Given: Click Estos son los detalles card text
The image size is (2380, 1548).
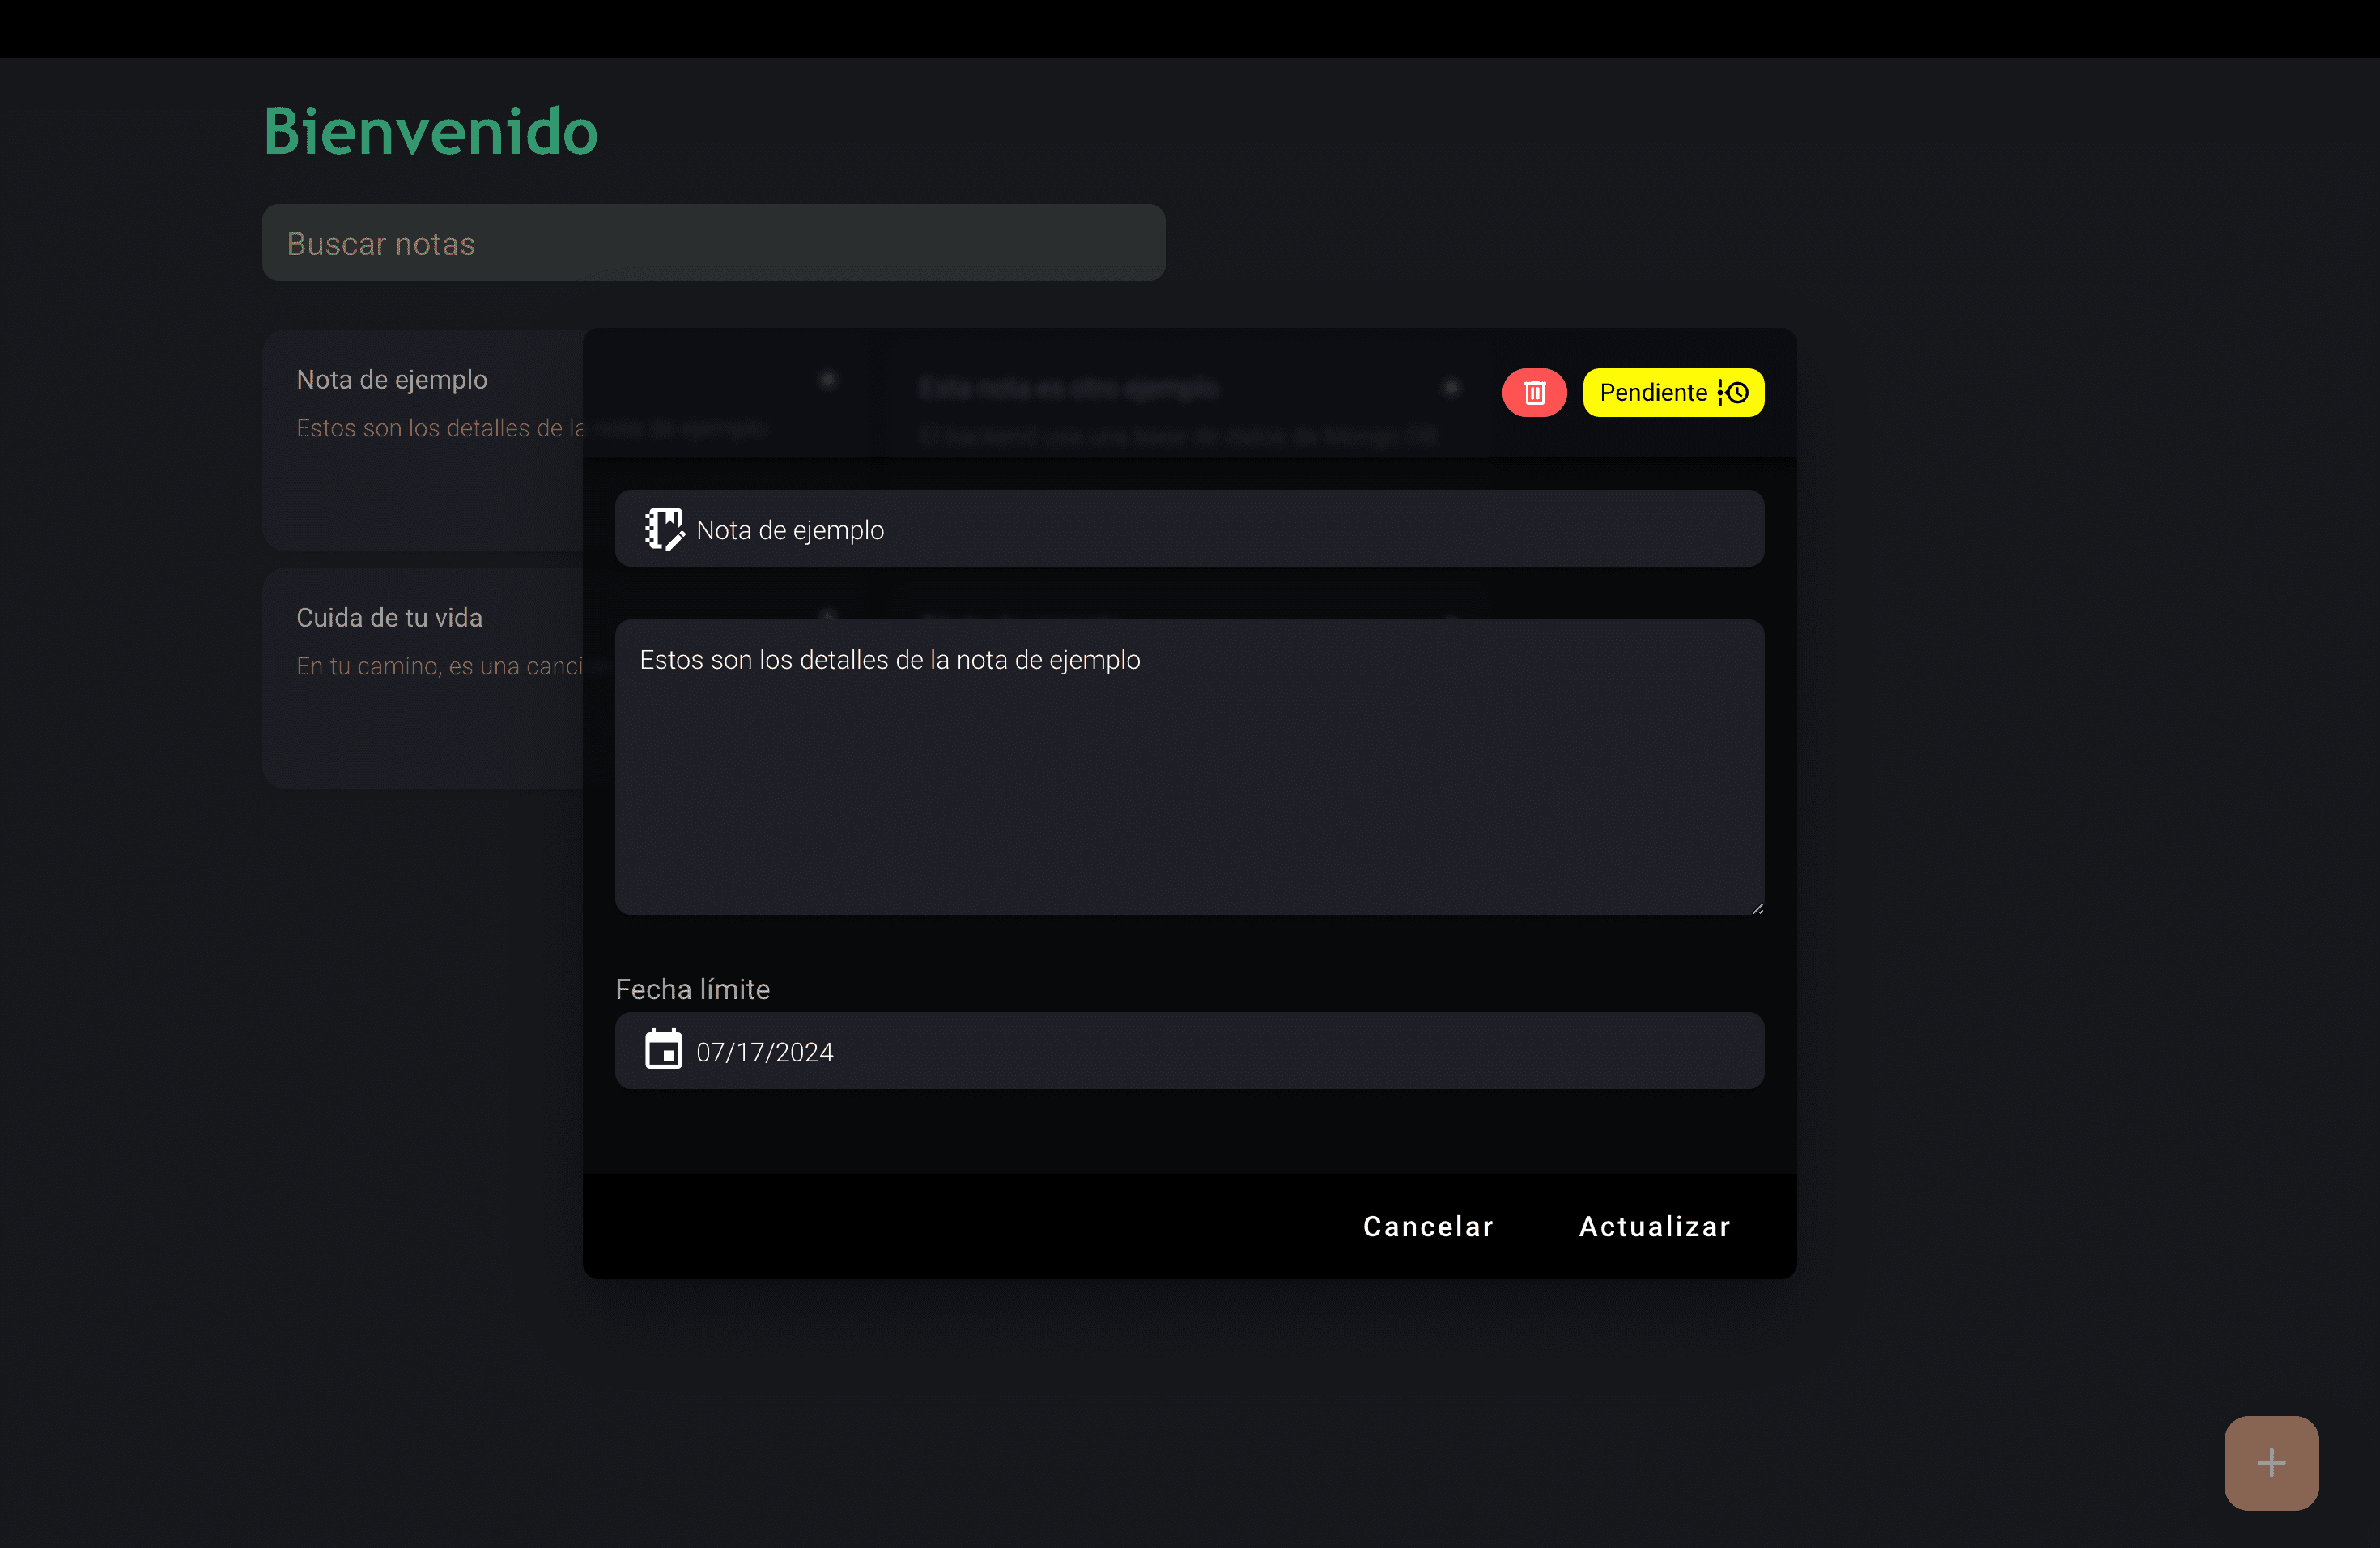Looking at the screenshot, I should coord(439,428).
